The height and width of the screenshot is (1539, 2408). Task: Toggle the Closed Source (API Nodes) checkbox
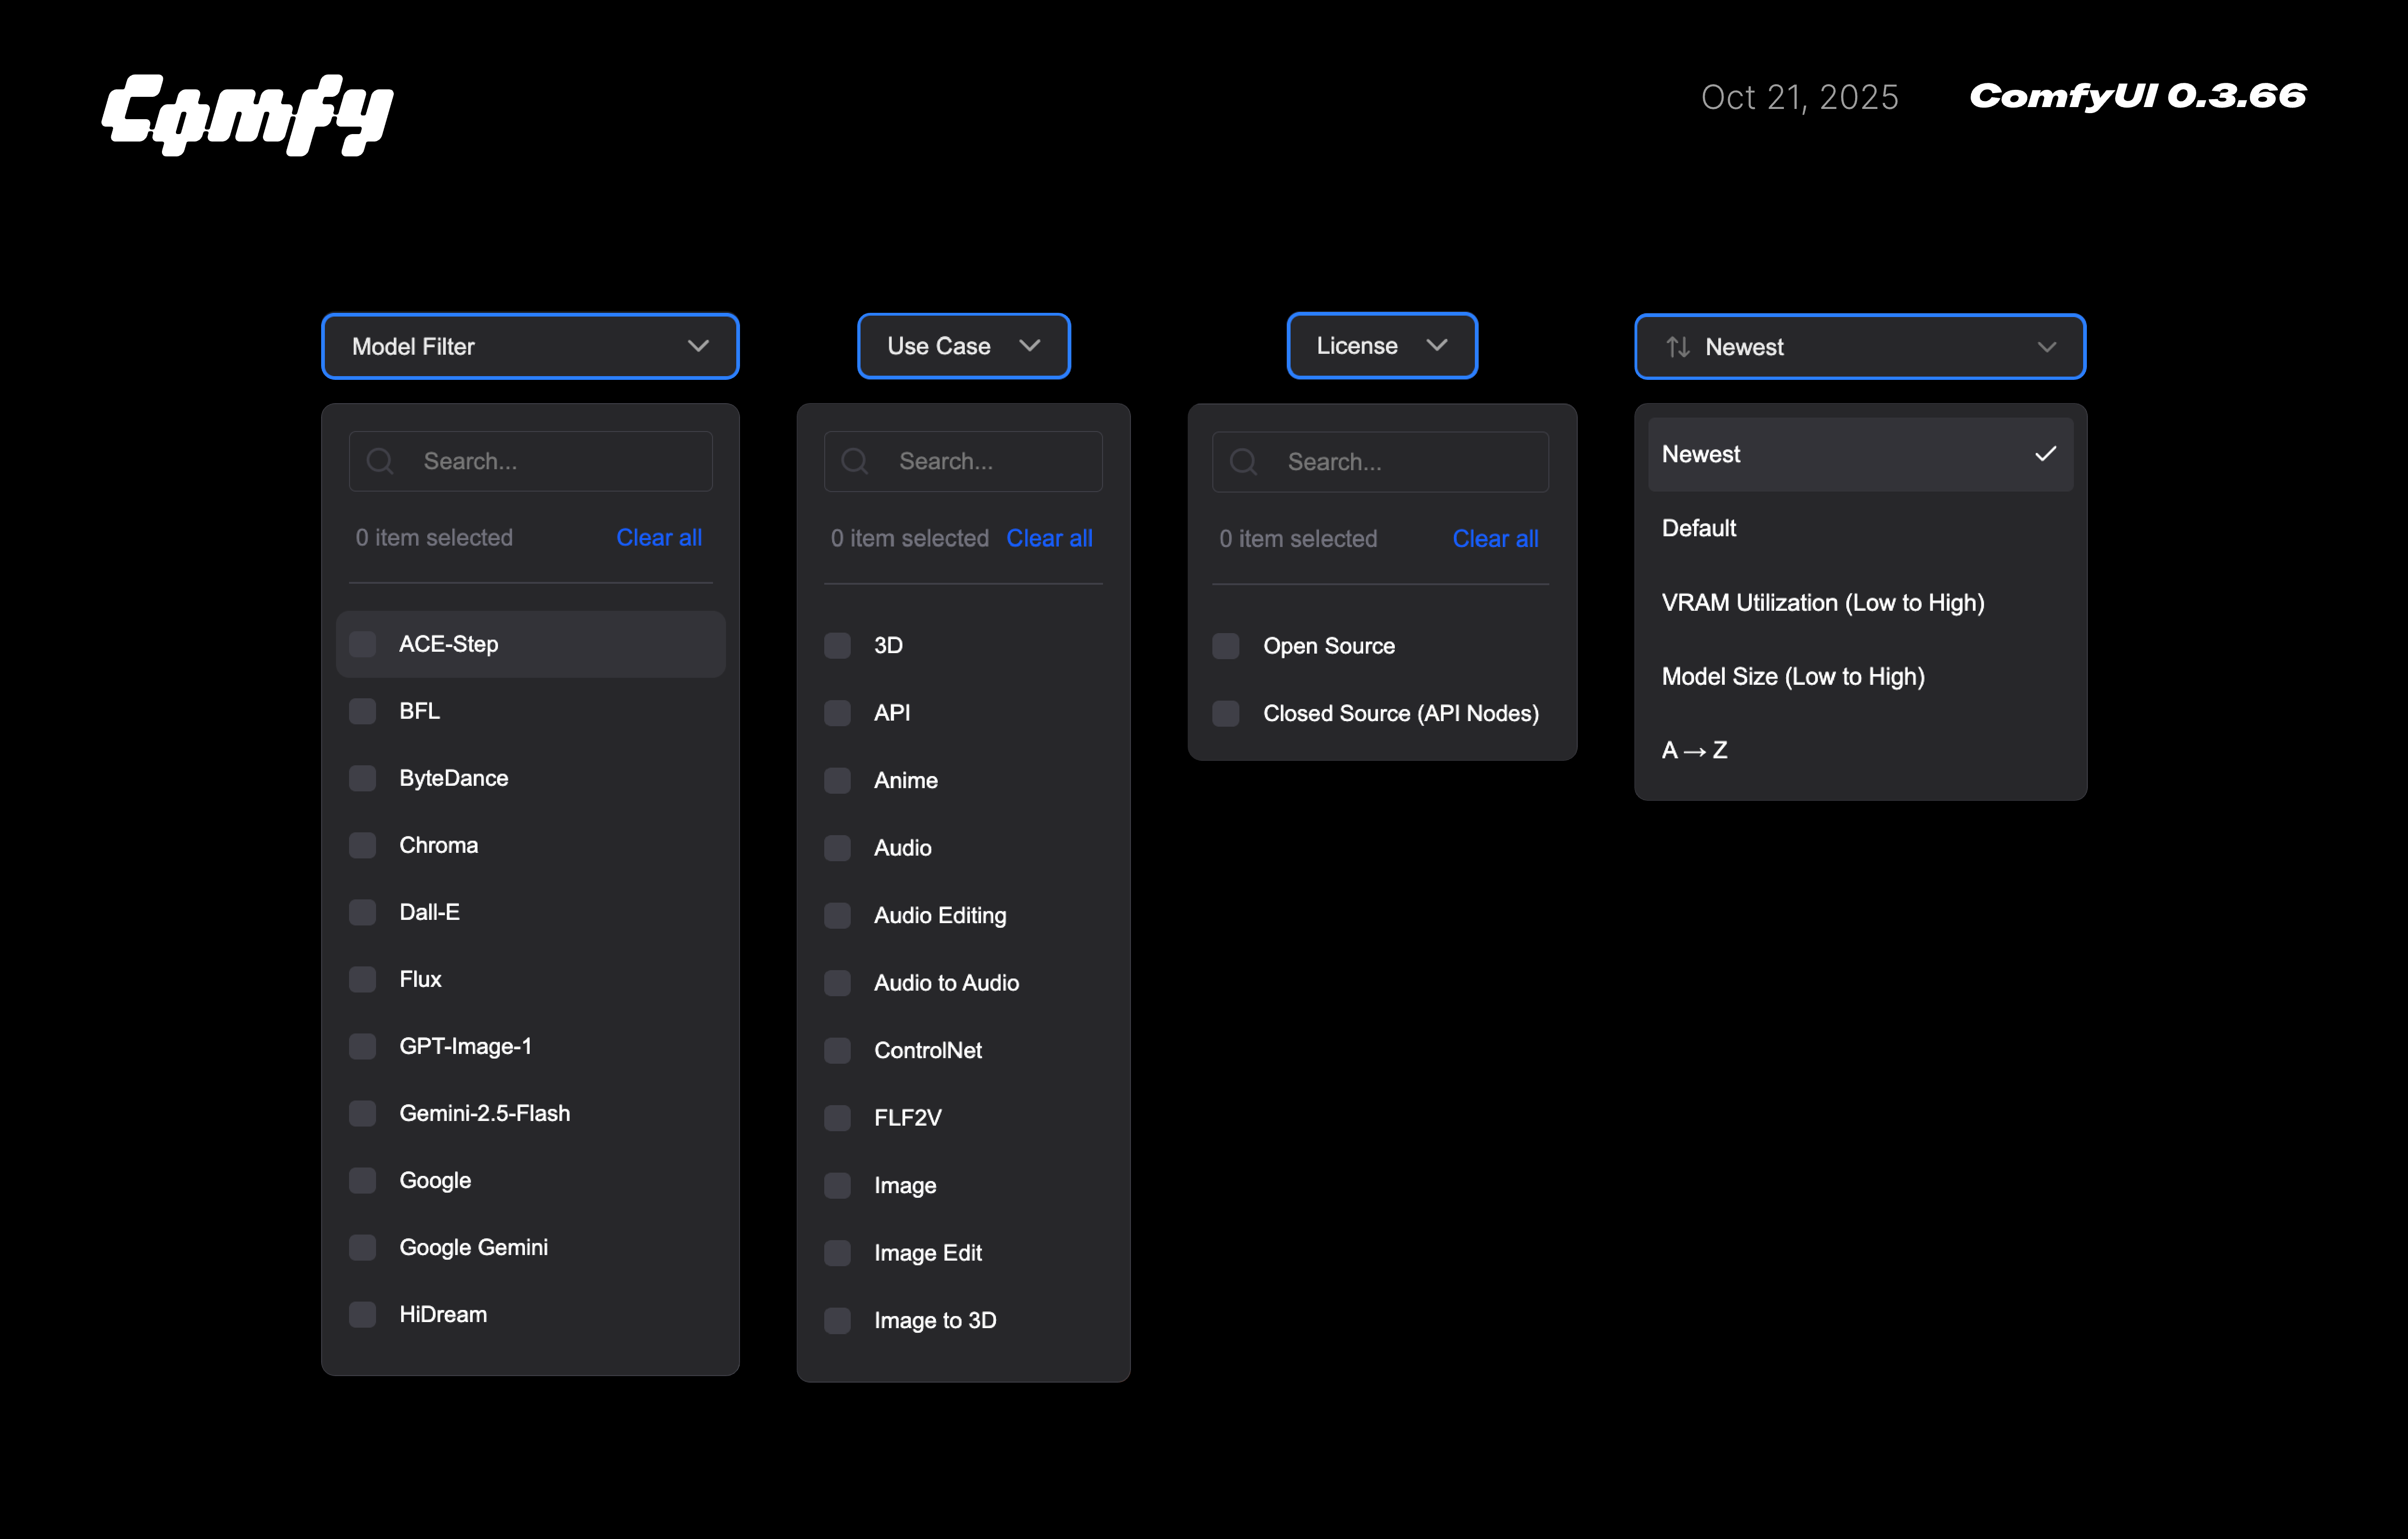coord(1226,713)
